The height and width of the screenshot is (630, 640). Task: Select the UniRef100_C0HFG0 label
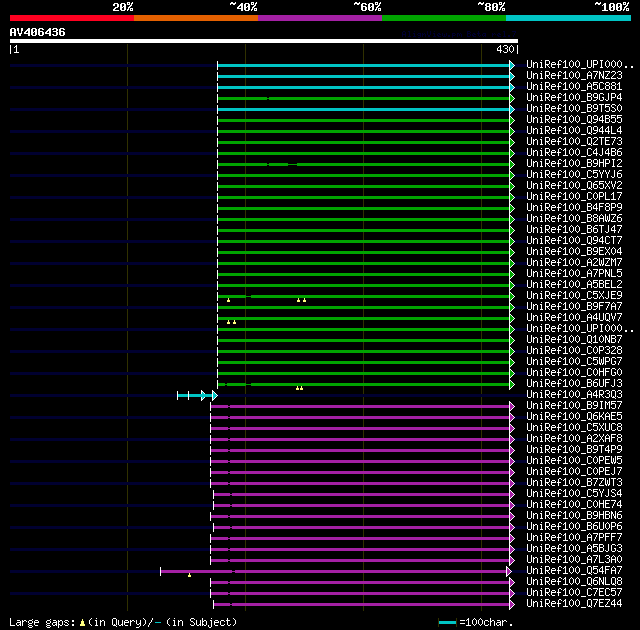(x=574, y=373)
